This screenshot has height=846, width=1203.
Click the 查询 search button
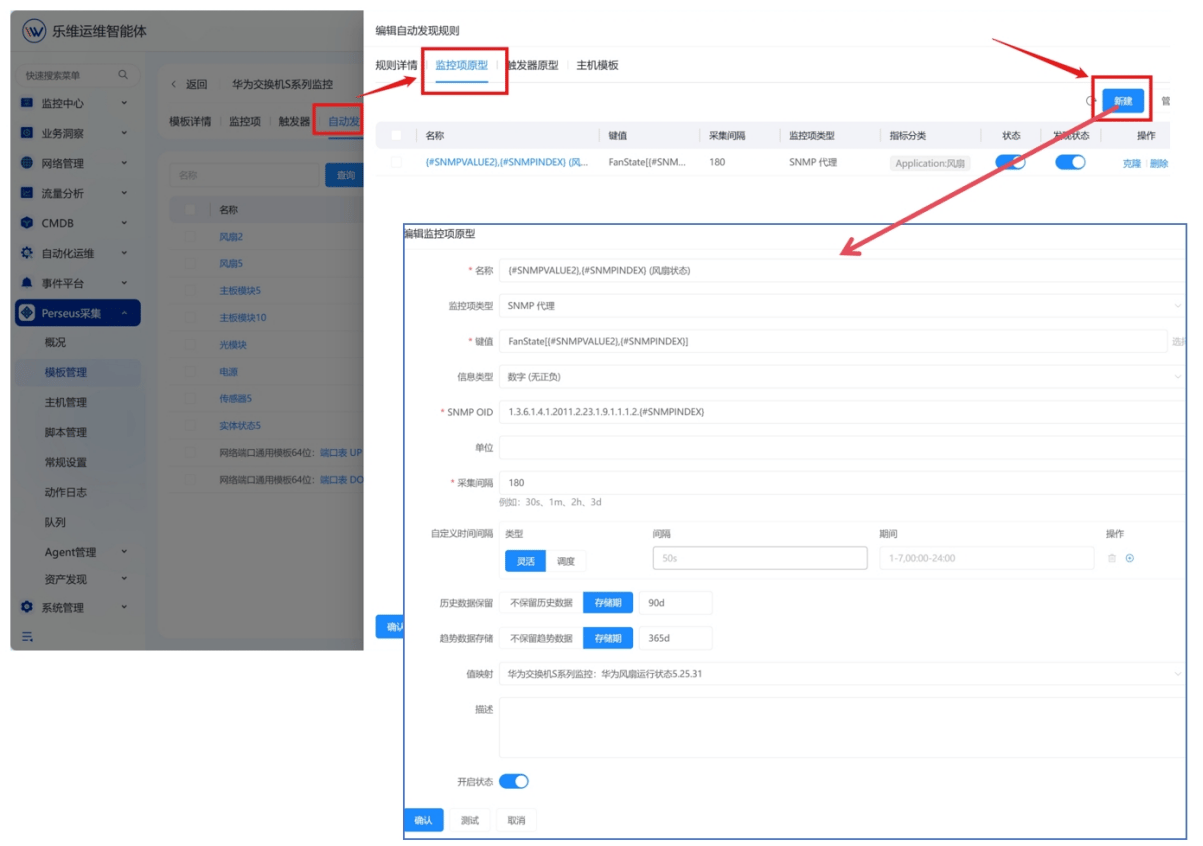tap(343, 175)
